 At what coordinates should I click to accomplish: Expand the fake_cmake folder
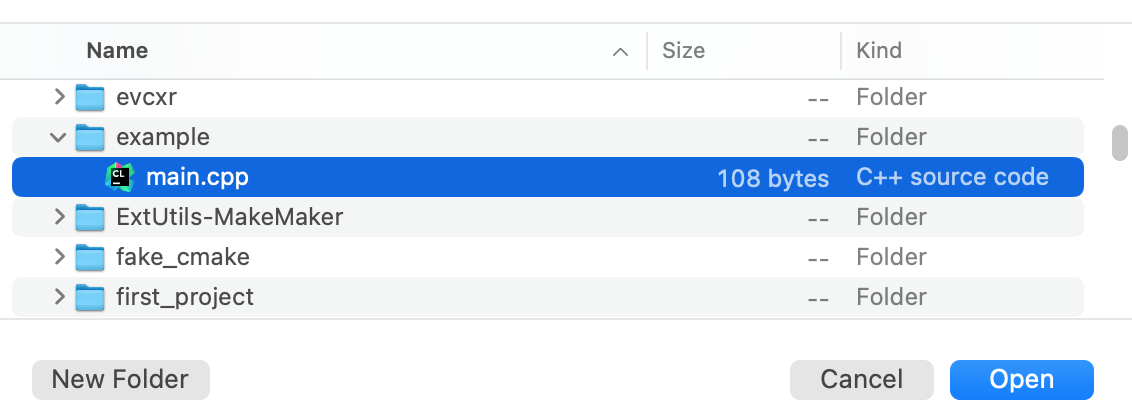click(x=59, y=257)
